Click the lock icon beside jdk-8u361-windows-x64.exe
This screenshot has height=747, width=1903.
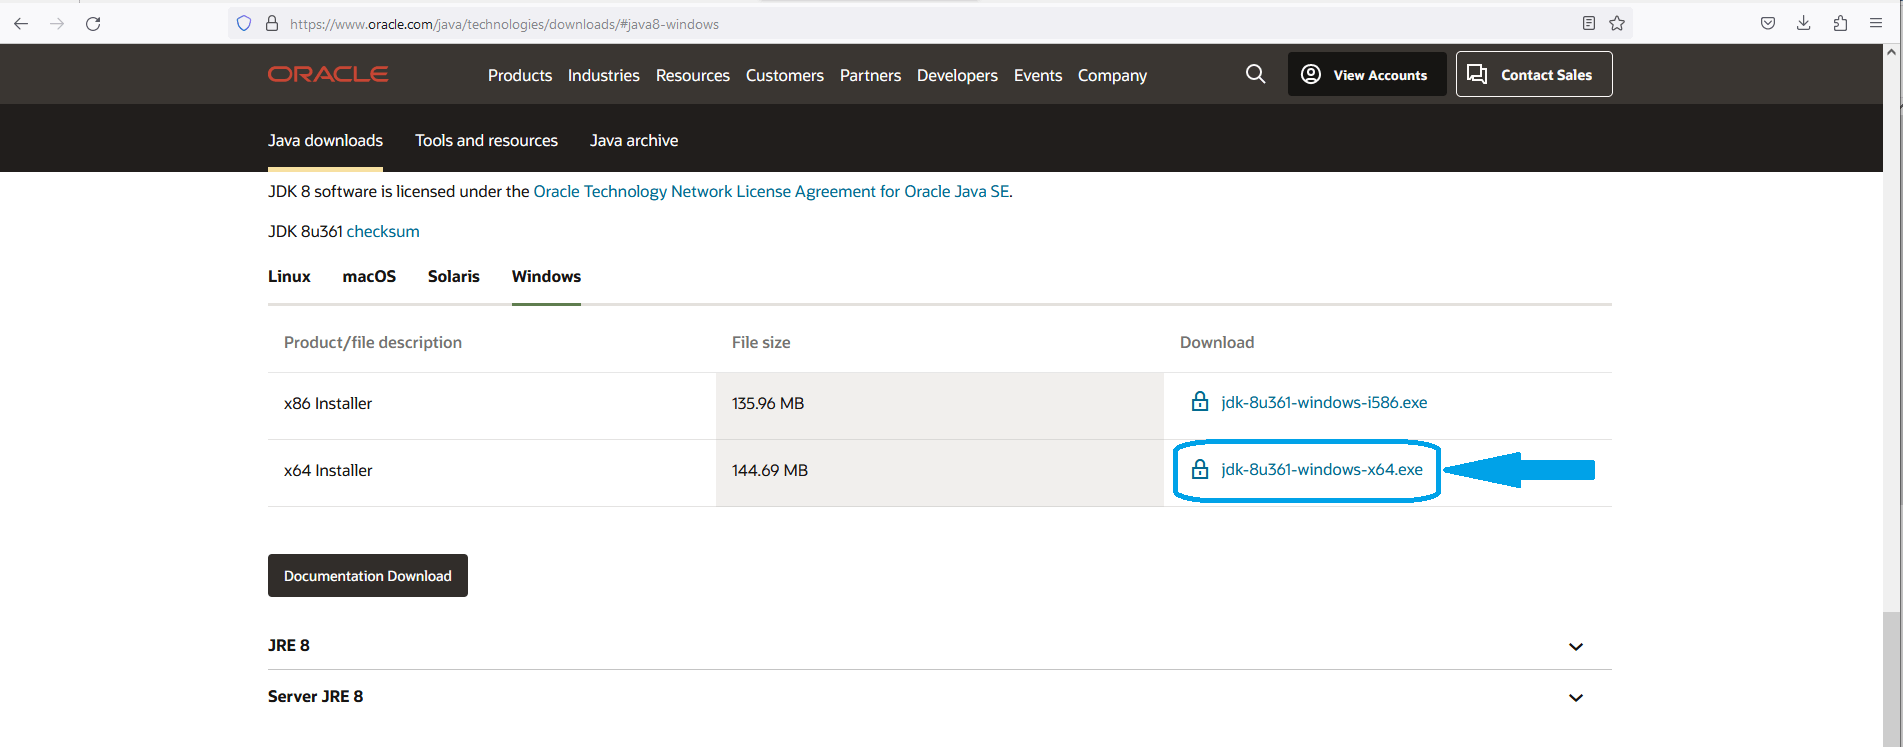(x=1200, y=469)
